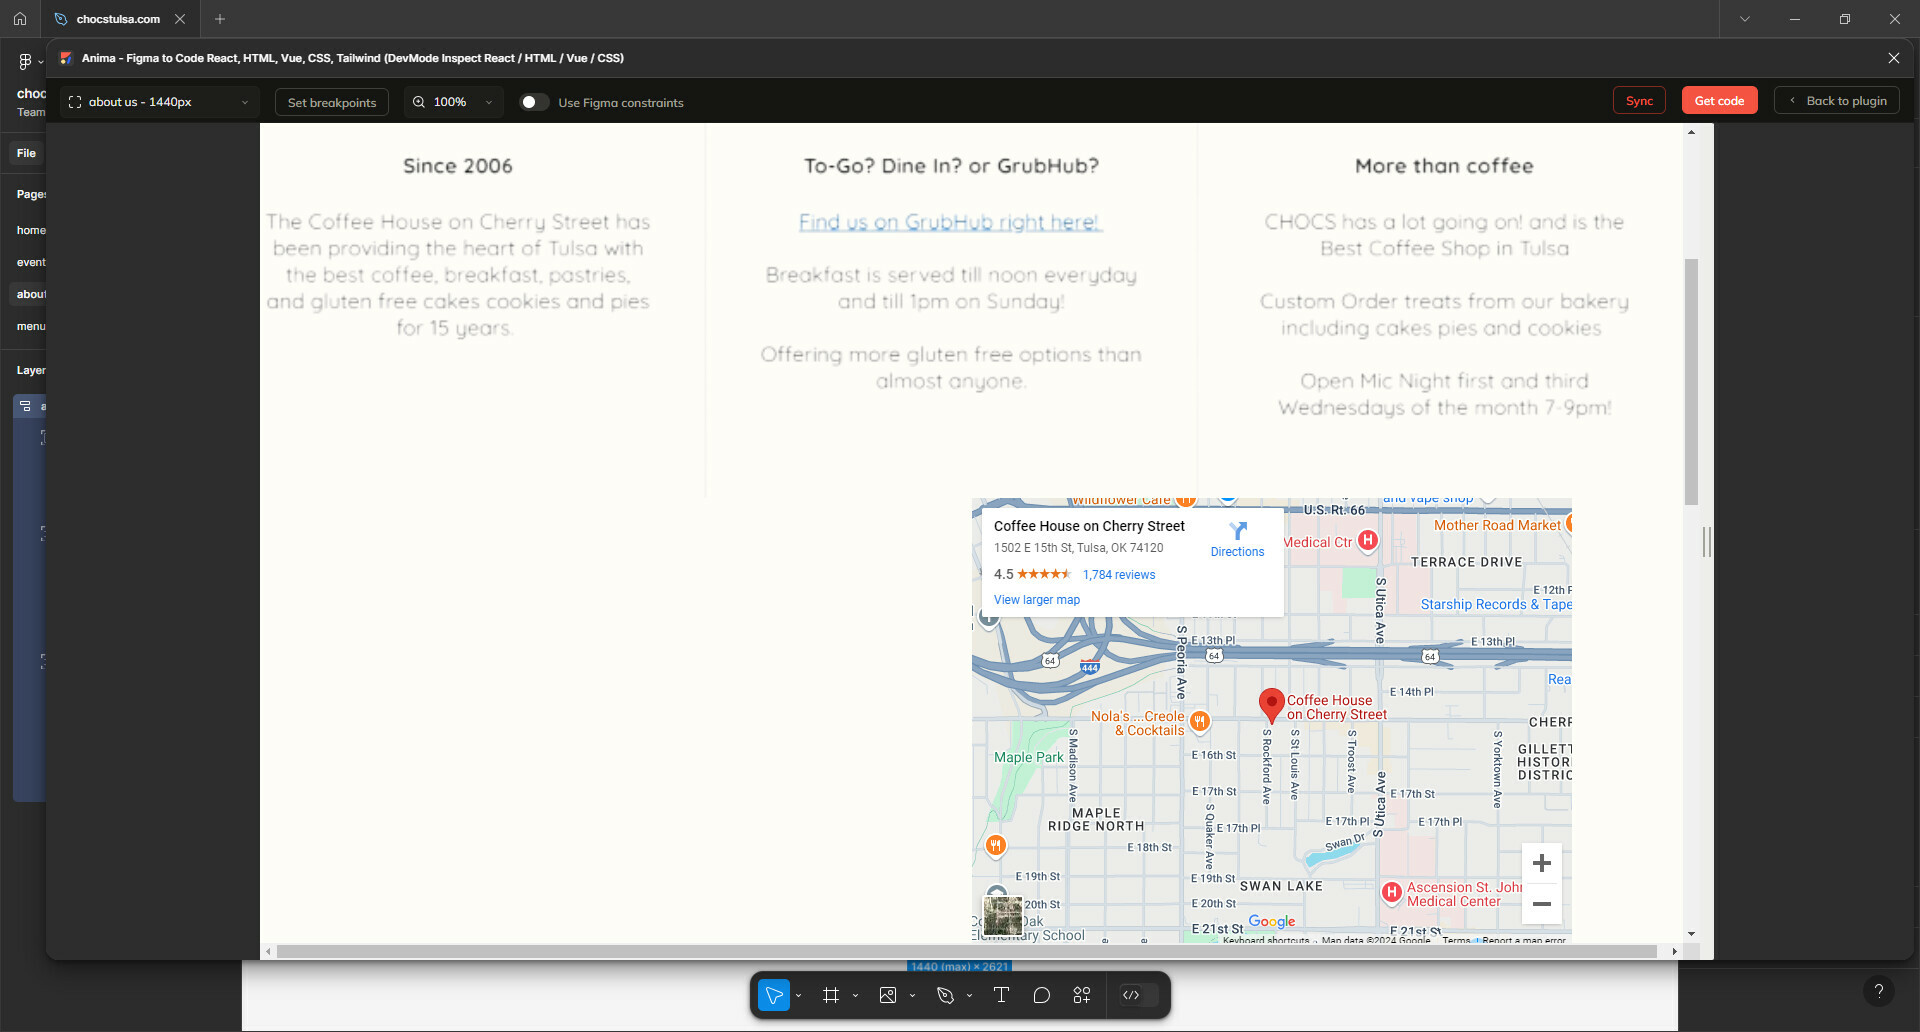Click the Set breakpoints button
Screen dimensions: 1920x1032
pos(332,102)
